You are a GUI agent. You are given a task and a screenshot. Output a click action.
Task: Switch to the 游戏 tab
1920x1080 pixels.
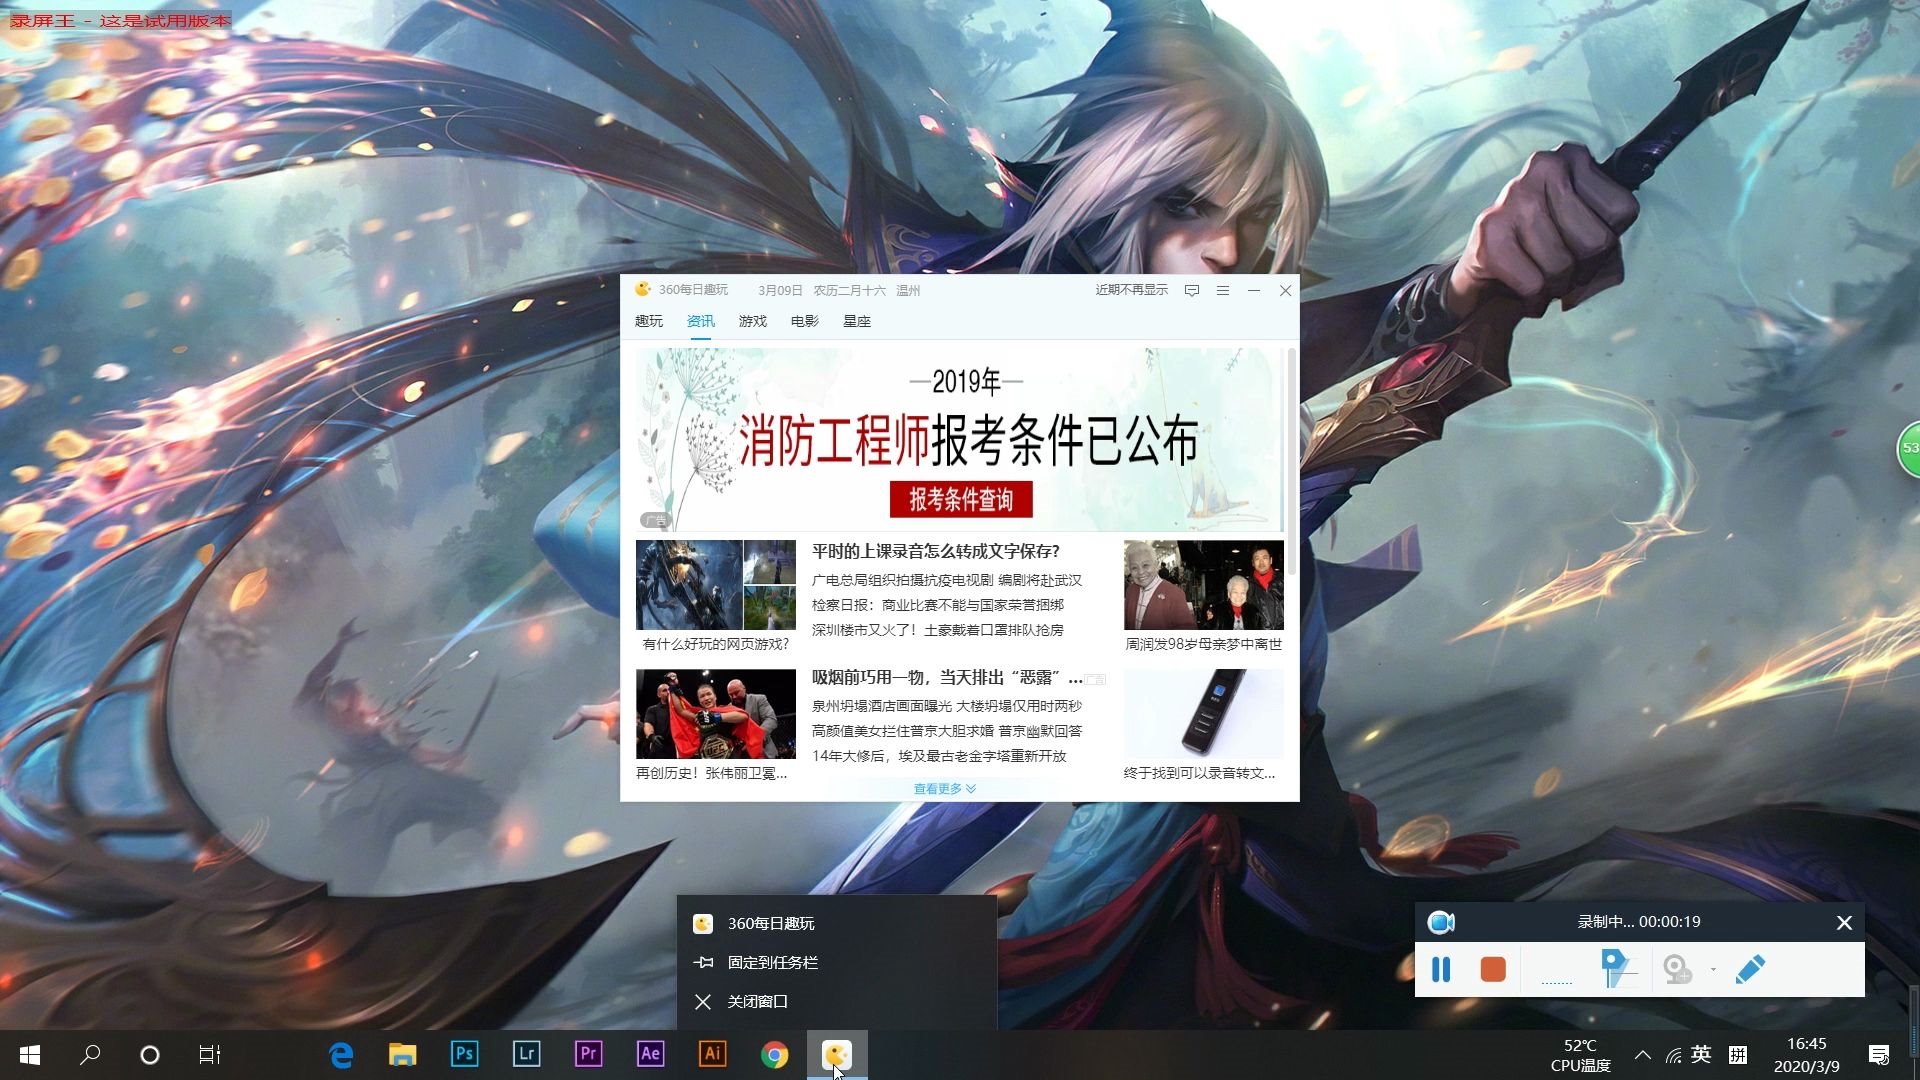752,321
